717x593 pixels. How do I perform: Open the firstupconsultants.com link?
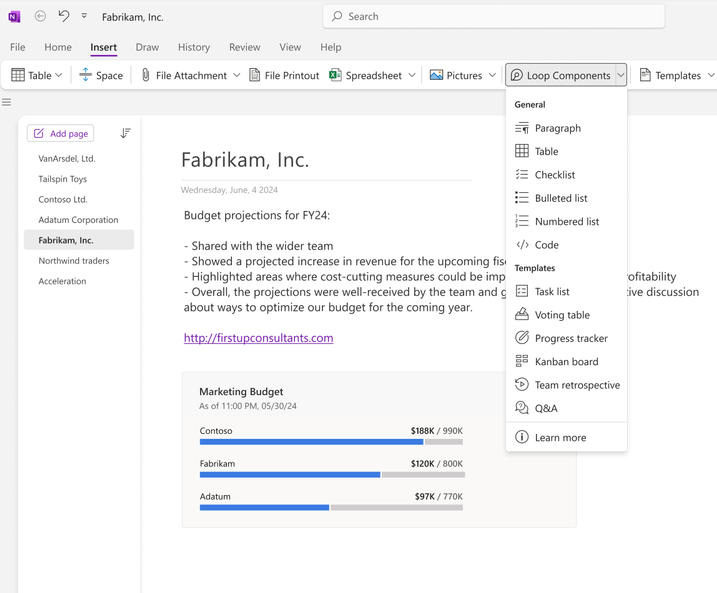[258, 338]
